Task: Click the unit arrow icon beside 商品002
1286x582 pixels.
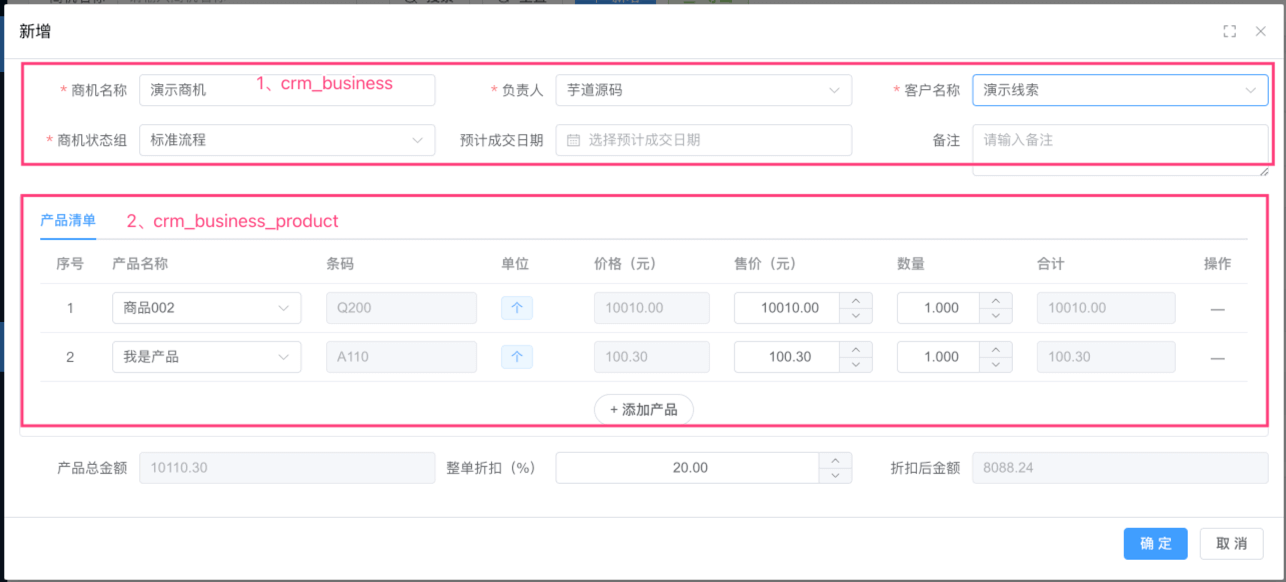Action: click(517, 308)
